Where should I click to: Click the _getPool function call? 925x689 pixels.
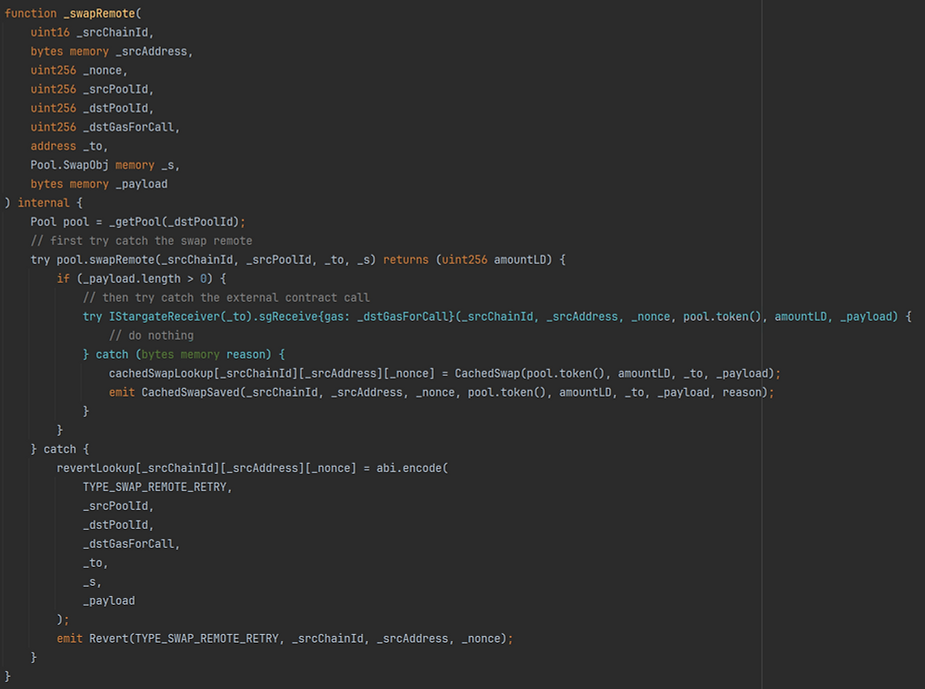(135, 222)
